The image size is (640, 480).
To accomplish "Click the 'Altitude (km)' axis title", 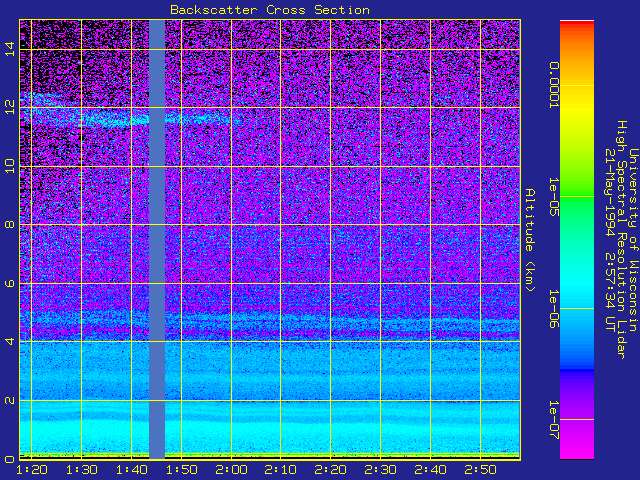I will (529, 240).
